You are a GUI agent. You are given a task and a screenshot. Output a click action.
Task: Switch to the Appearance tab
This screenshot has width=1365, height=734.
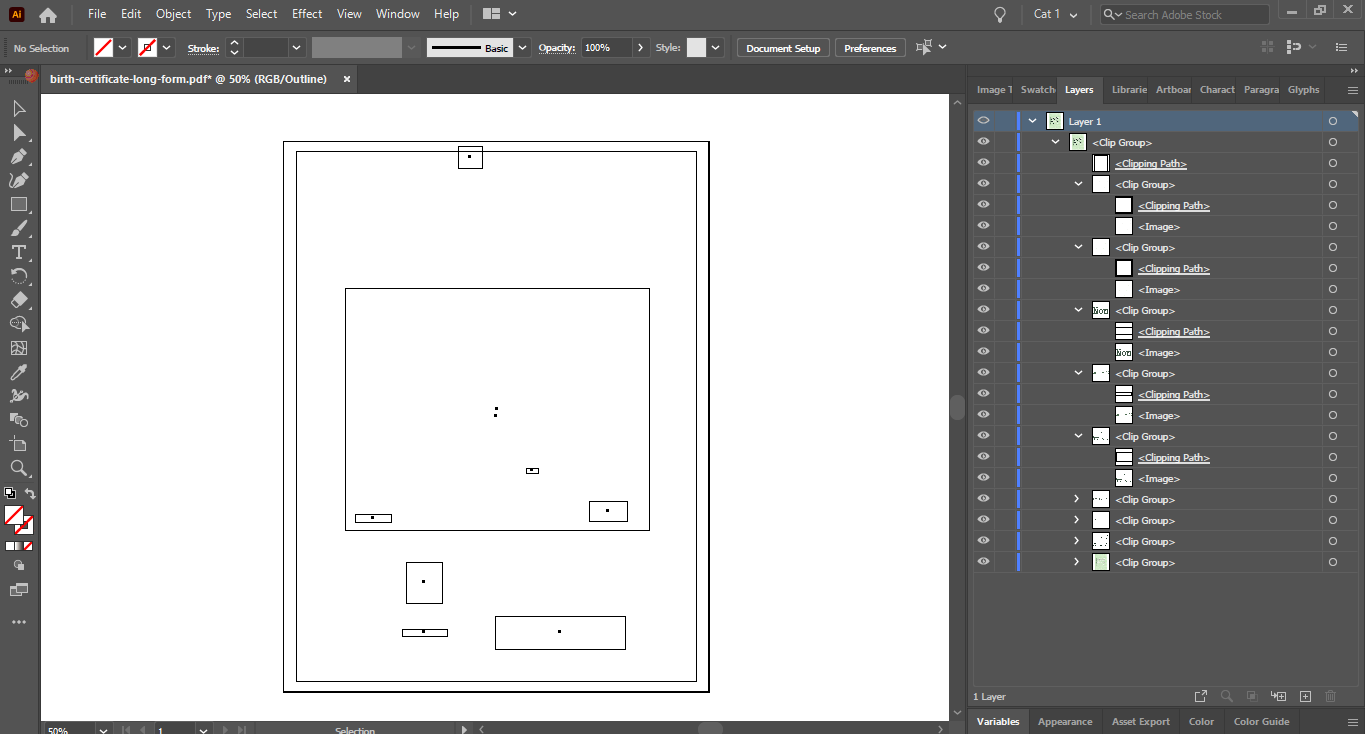coord(1064,721)
